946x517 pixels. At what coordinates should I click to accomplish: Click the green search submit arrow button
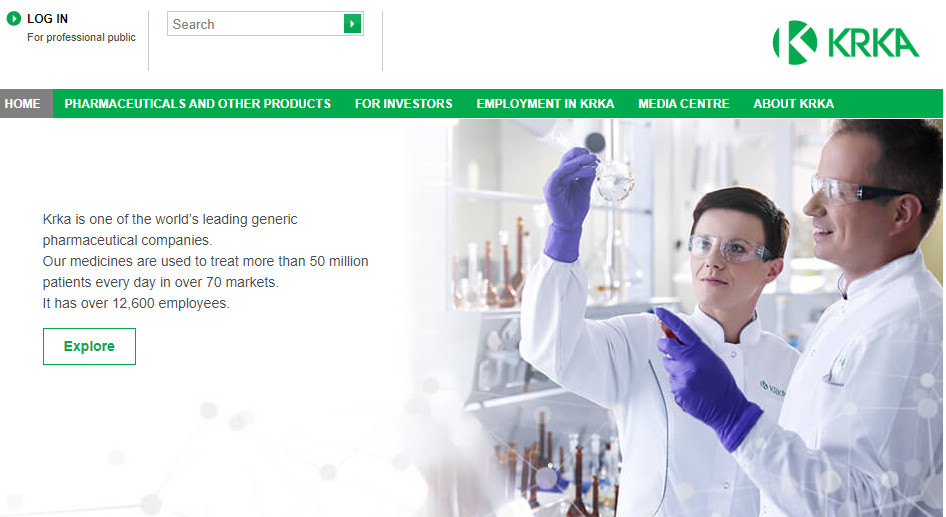point(352,24)
